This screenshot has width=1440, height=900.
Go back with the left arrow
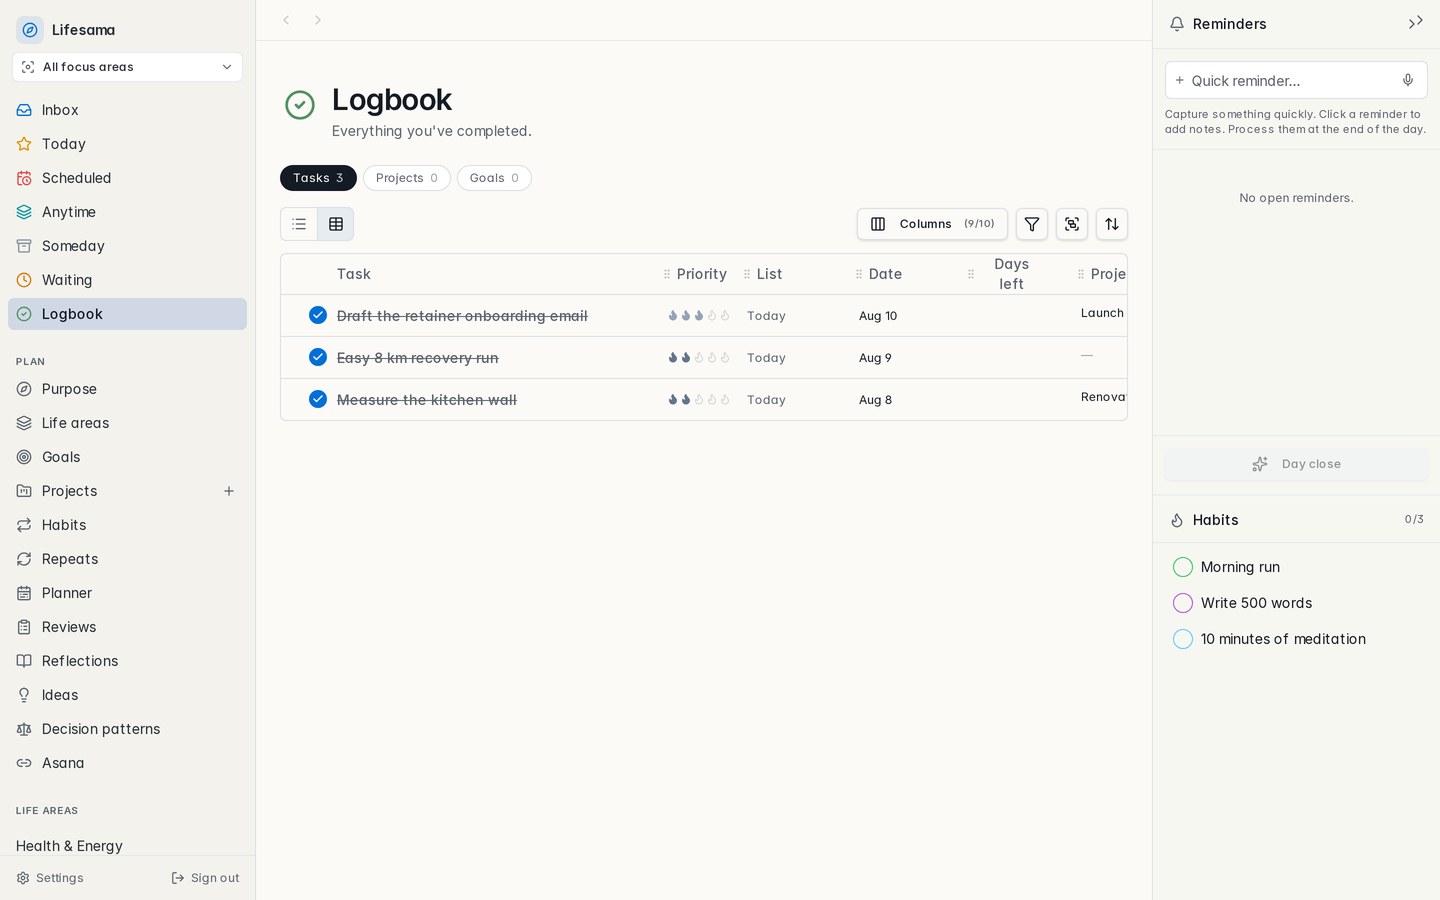(286, 20)
